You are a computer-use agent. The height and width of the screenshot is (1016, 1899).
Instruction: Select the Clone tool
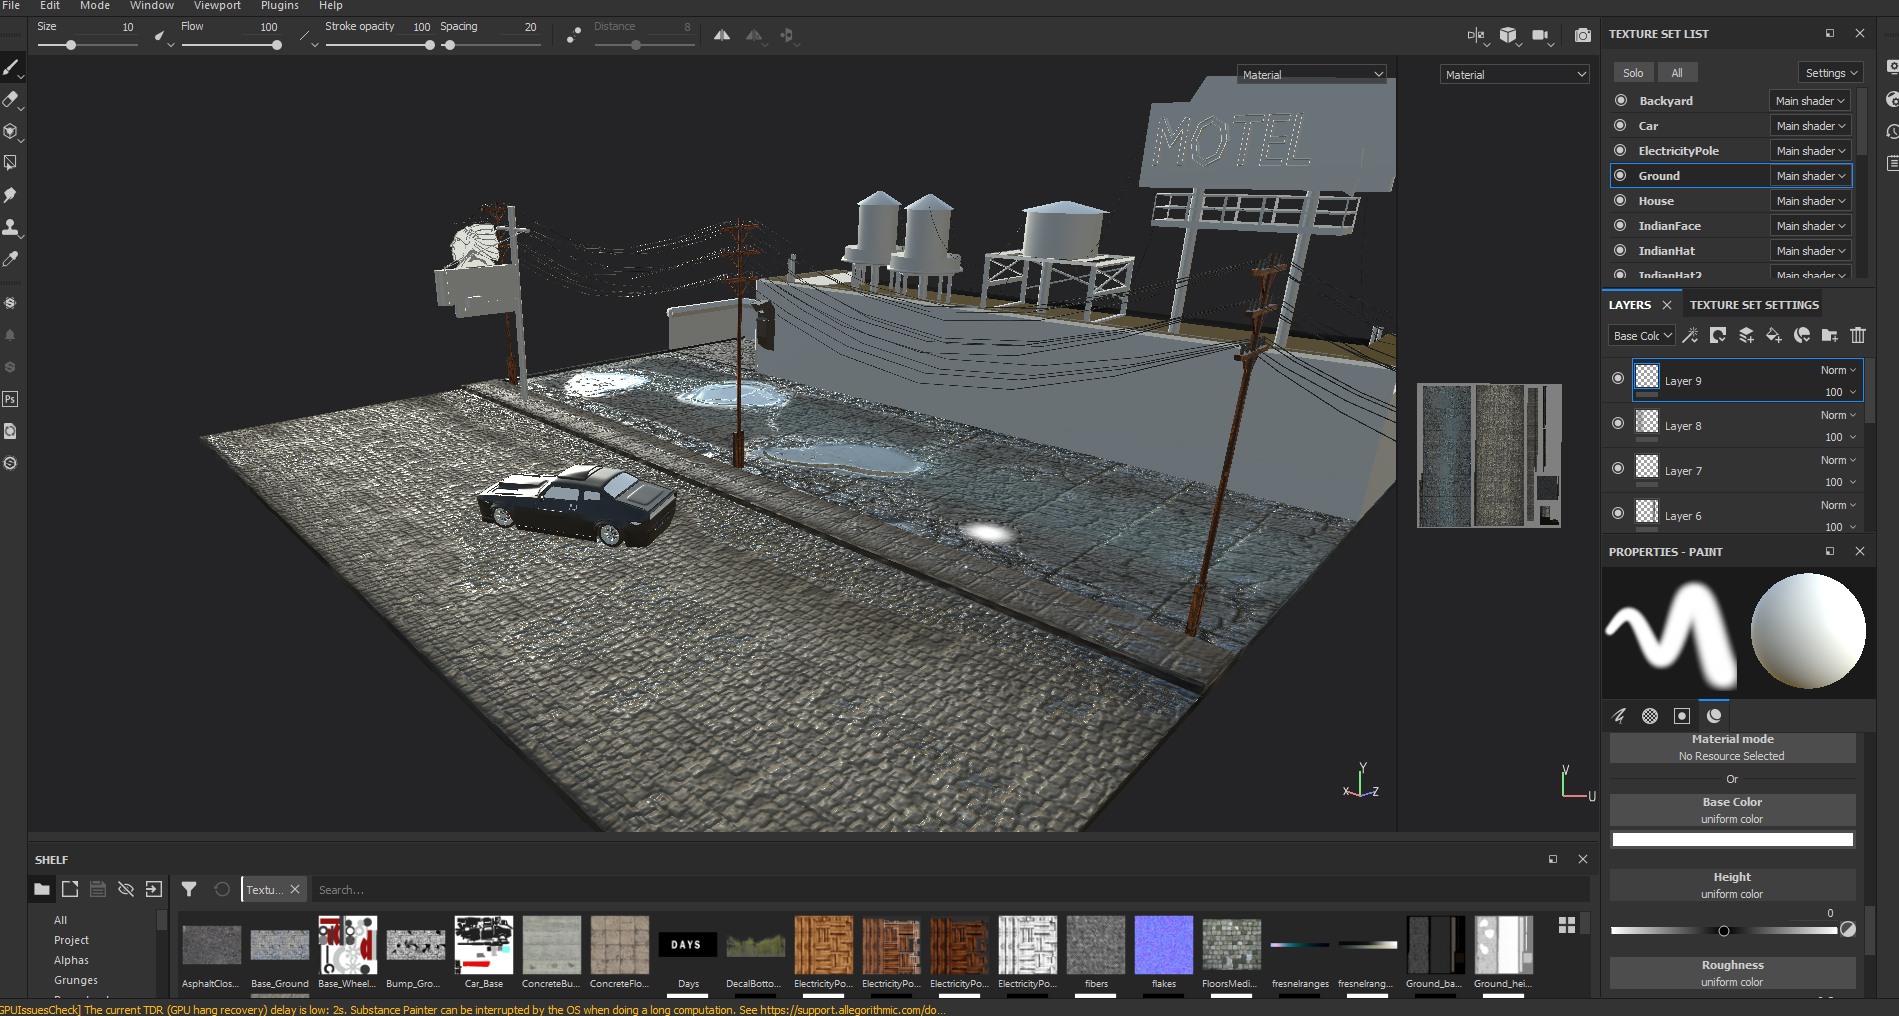(x=10, y=227)
